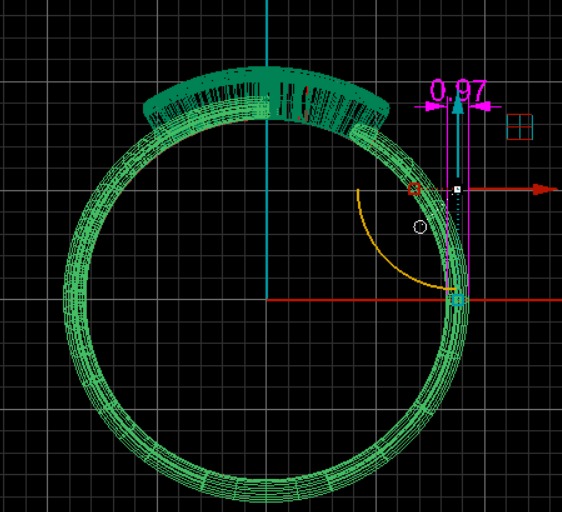Click the red-teal planar move grid handle

(520, 127)
